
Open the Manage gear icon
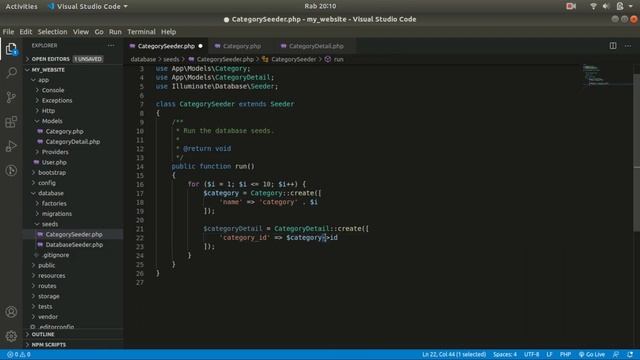click(x=11, y=336)
